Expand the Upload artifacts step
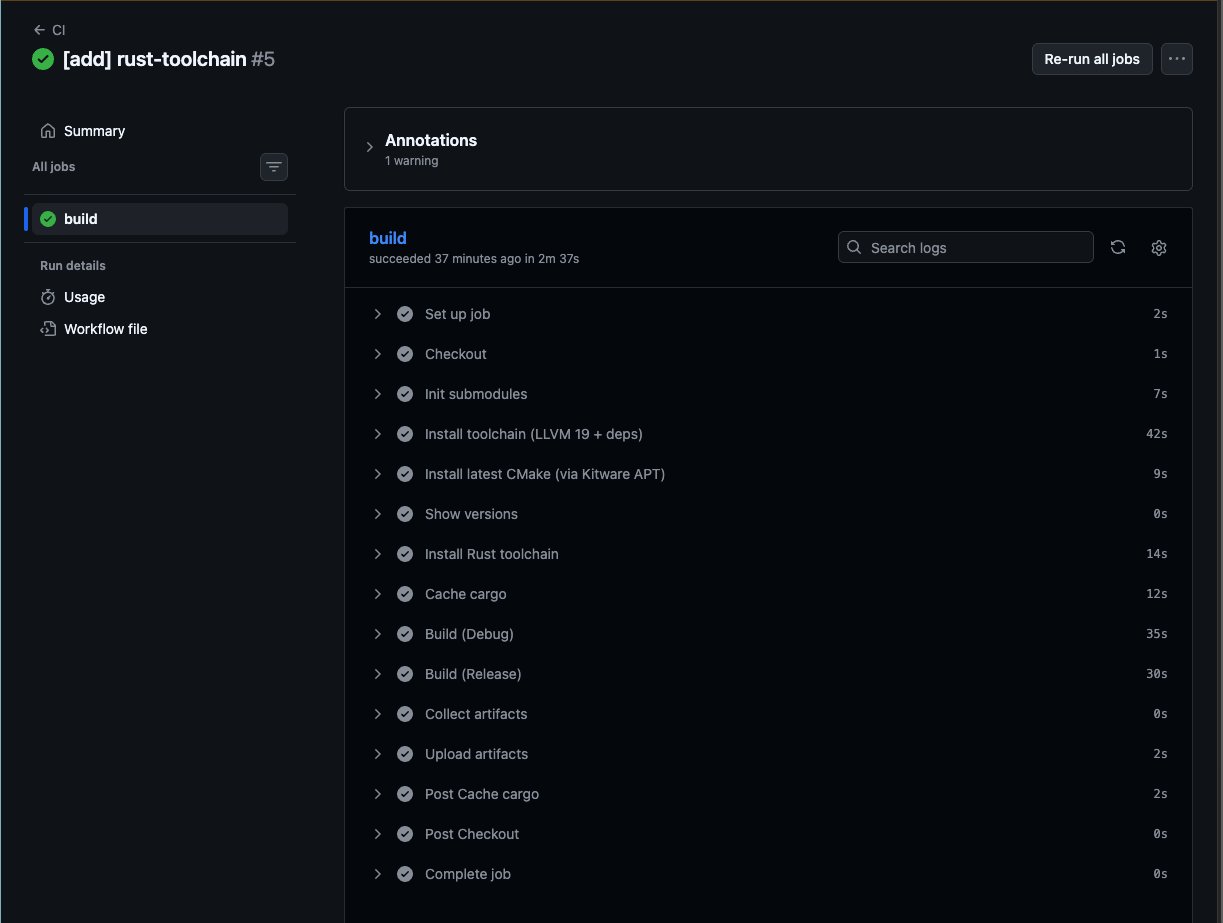Image resolution: width=1223 pixels, height=923 pixels. (378, 754)
